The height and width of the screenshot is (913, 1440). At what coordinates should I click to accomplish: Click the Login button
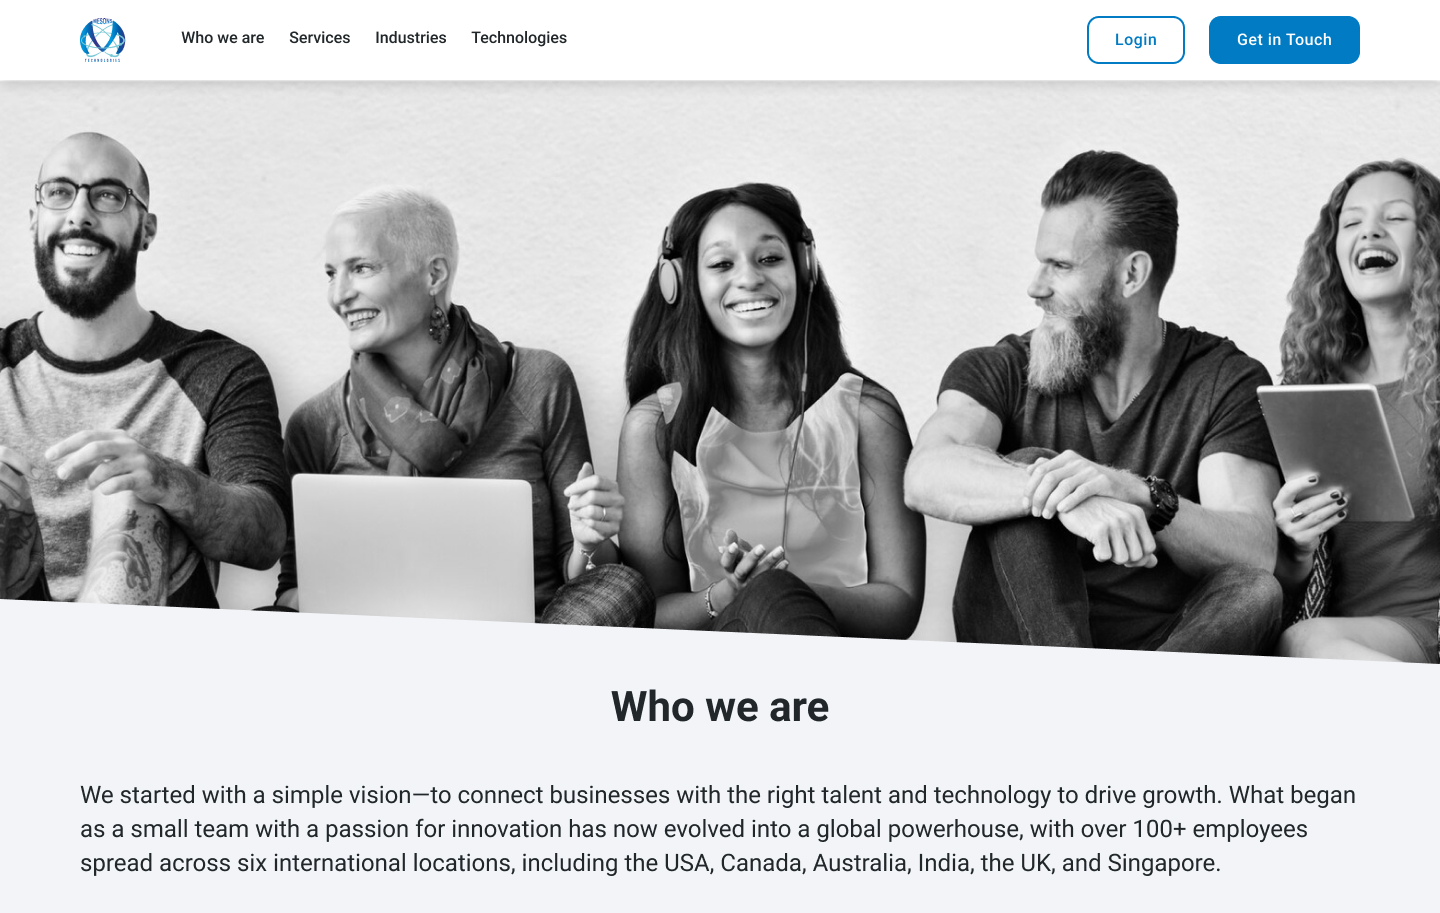pyautogui.click(x=1136, y=40)
